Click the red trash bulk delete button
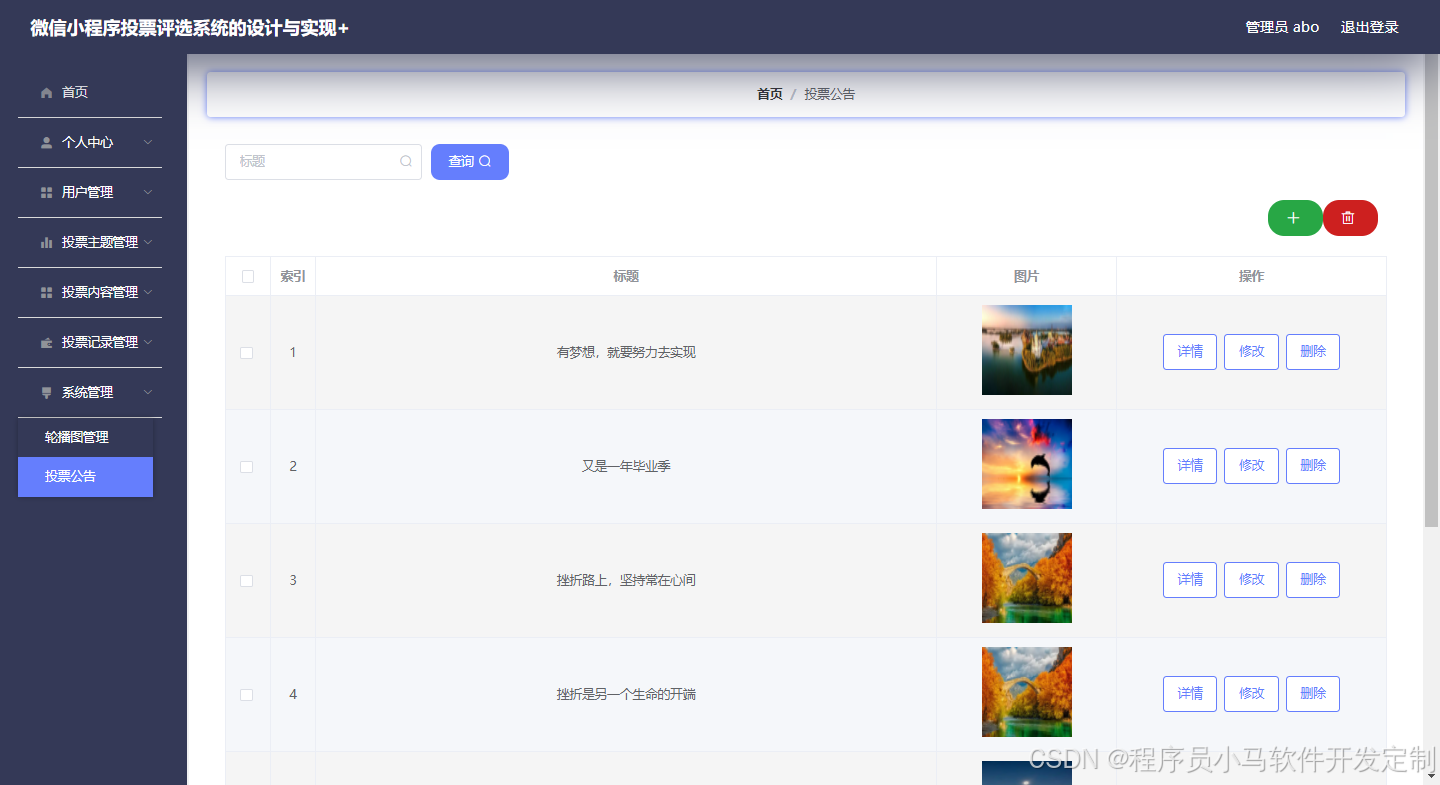 tap(1350, 218)
